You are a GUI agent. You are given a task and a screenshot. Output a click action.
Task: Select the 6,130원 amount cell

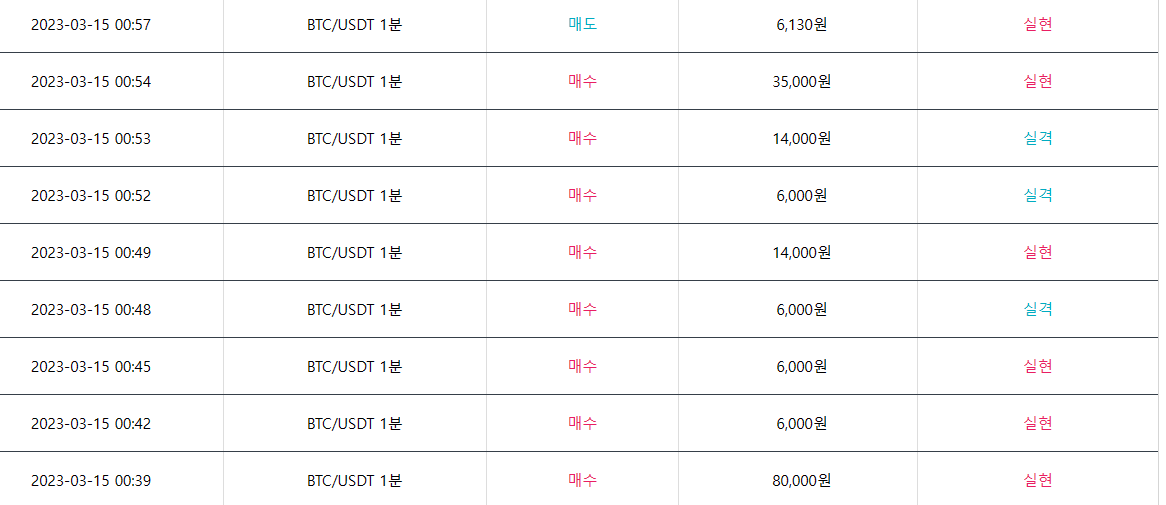pos(801,25)
